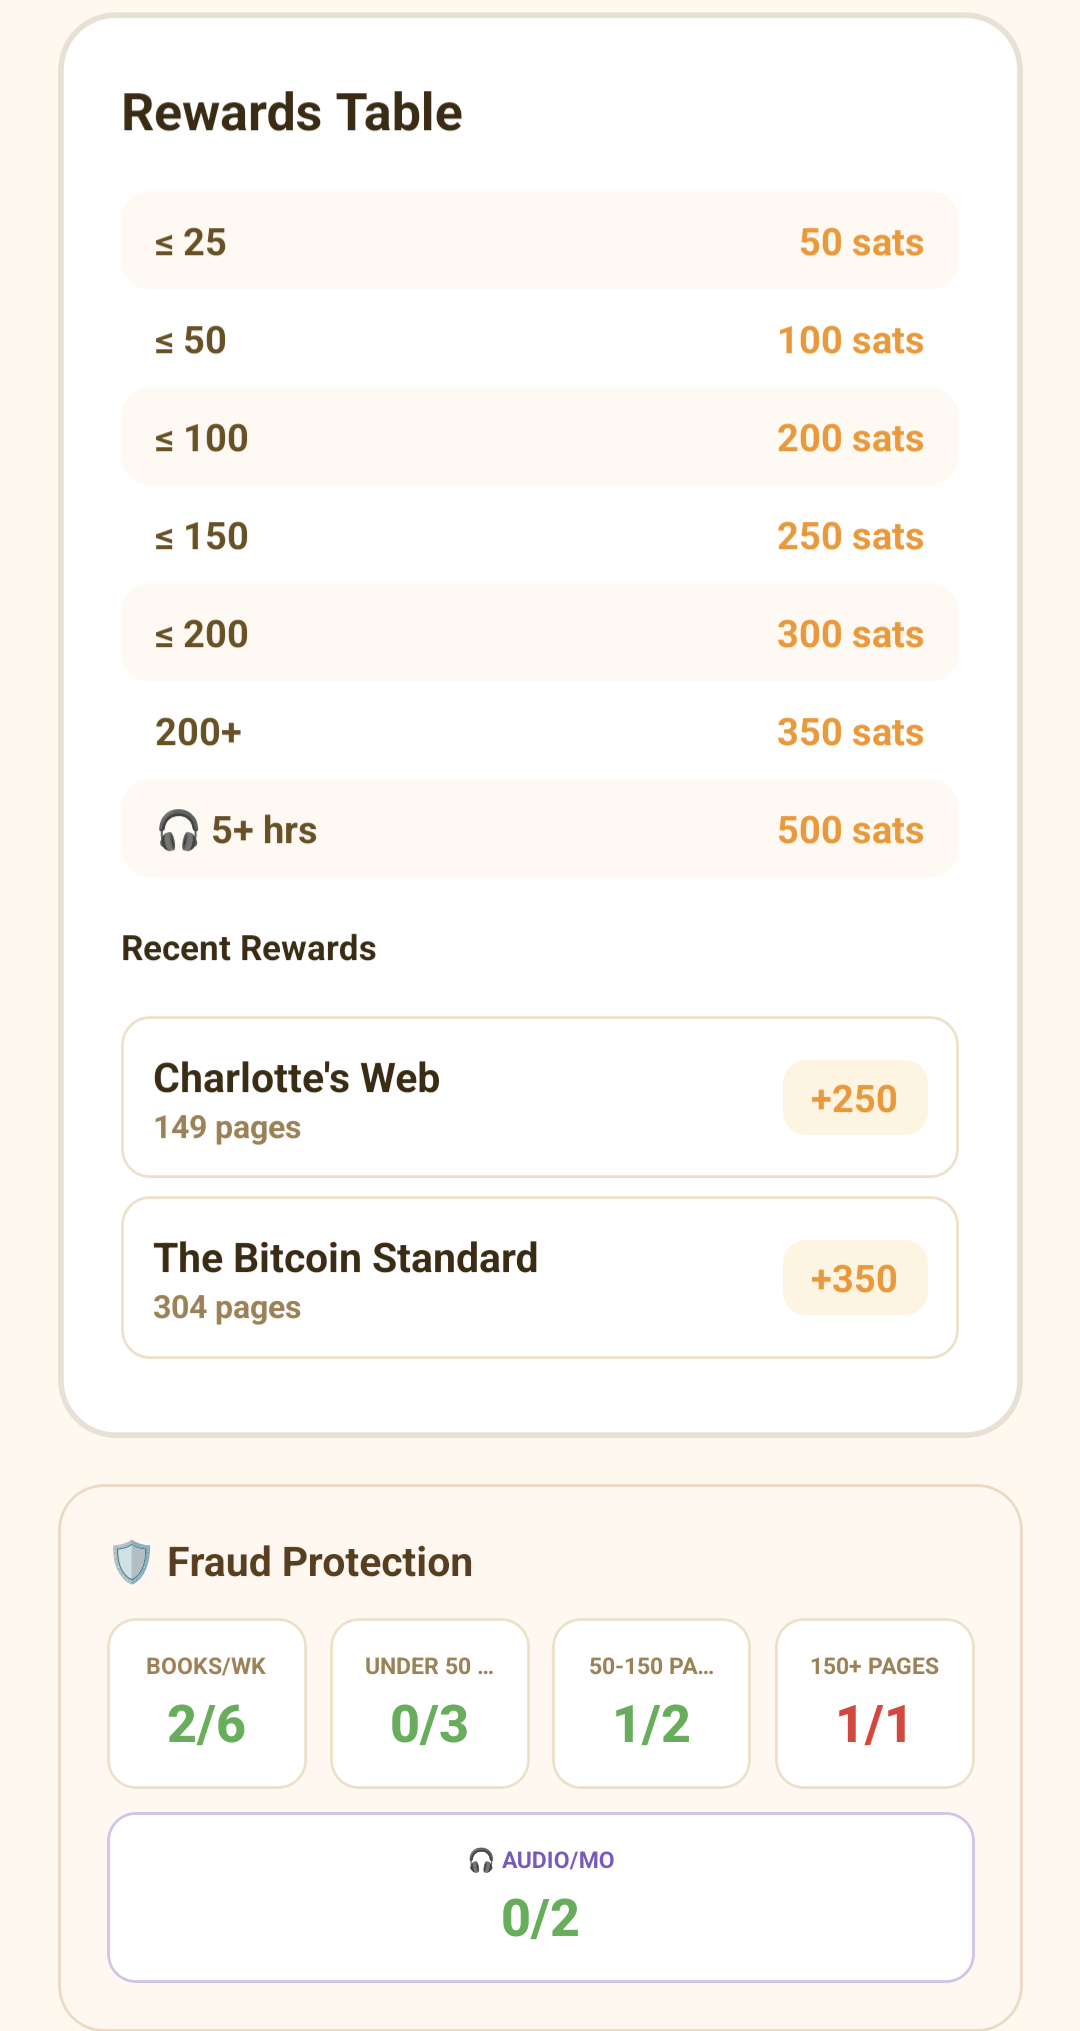Screen dimensions: 1080x2031
Task: Select the ≤ 100 pages reward row
Action: (x=540, y=437)
